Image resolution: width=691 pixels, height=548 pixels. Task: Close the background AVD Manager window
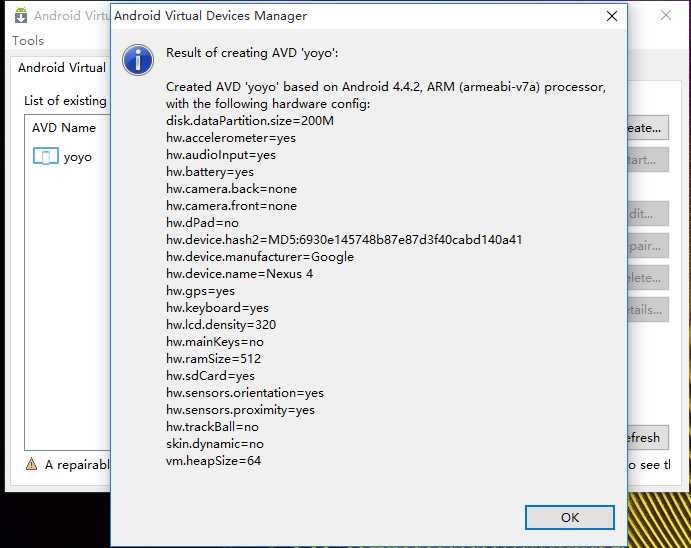[666, 16]
